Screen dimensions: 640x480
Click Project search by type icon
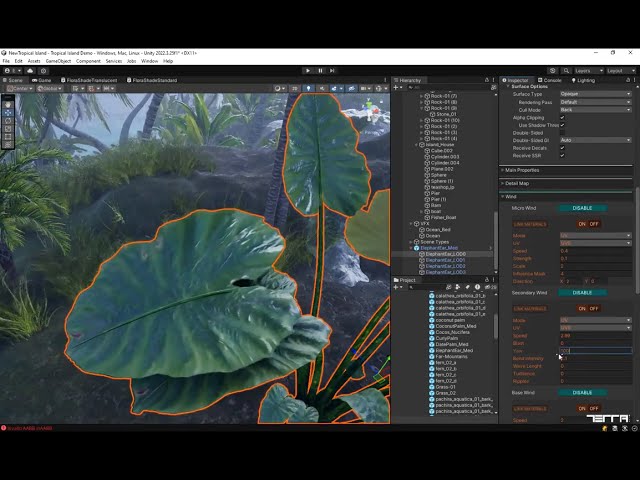(458, 287)
